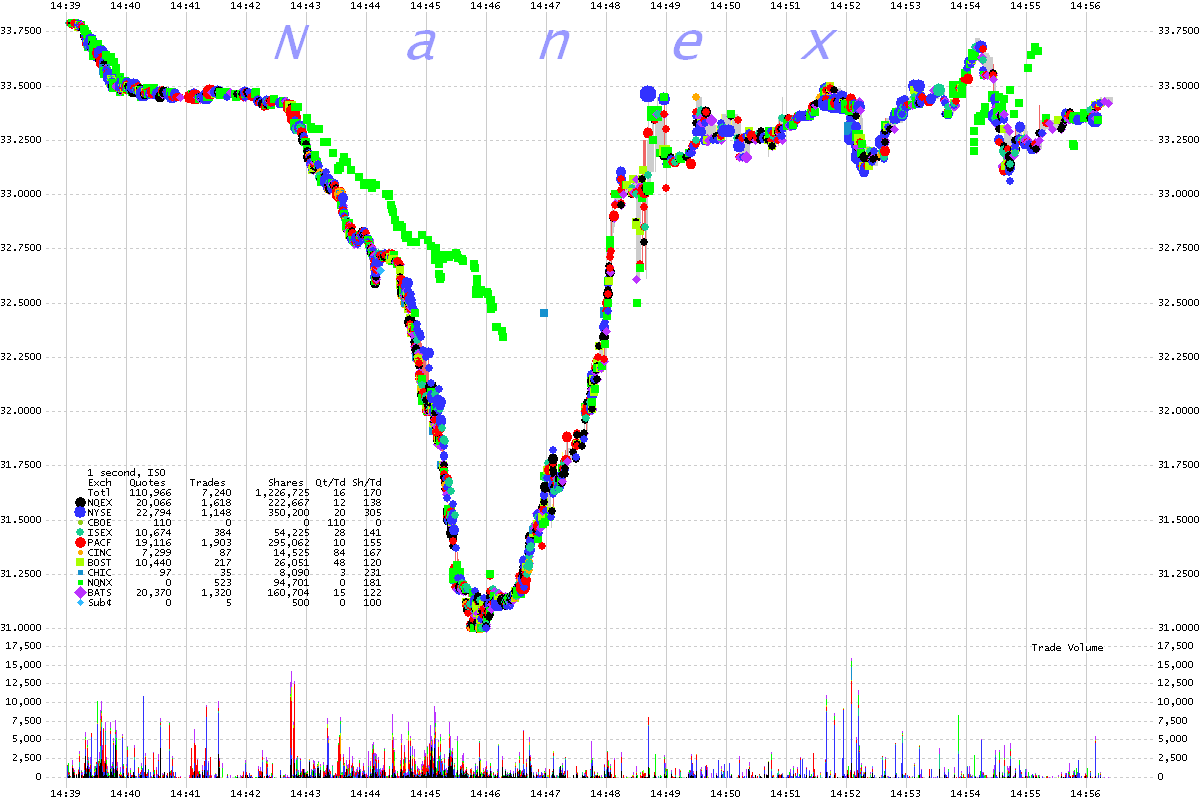Click the purple BATS diamond legend marker
The image size is (1200, 800).
point(80,592)
